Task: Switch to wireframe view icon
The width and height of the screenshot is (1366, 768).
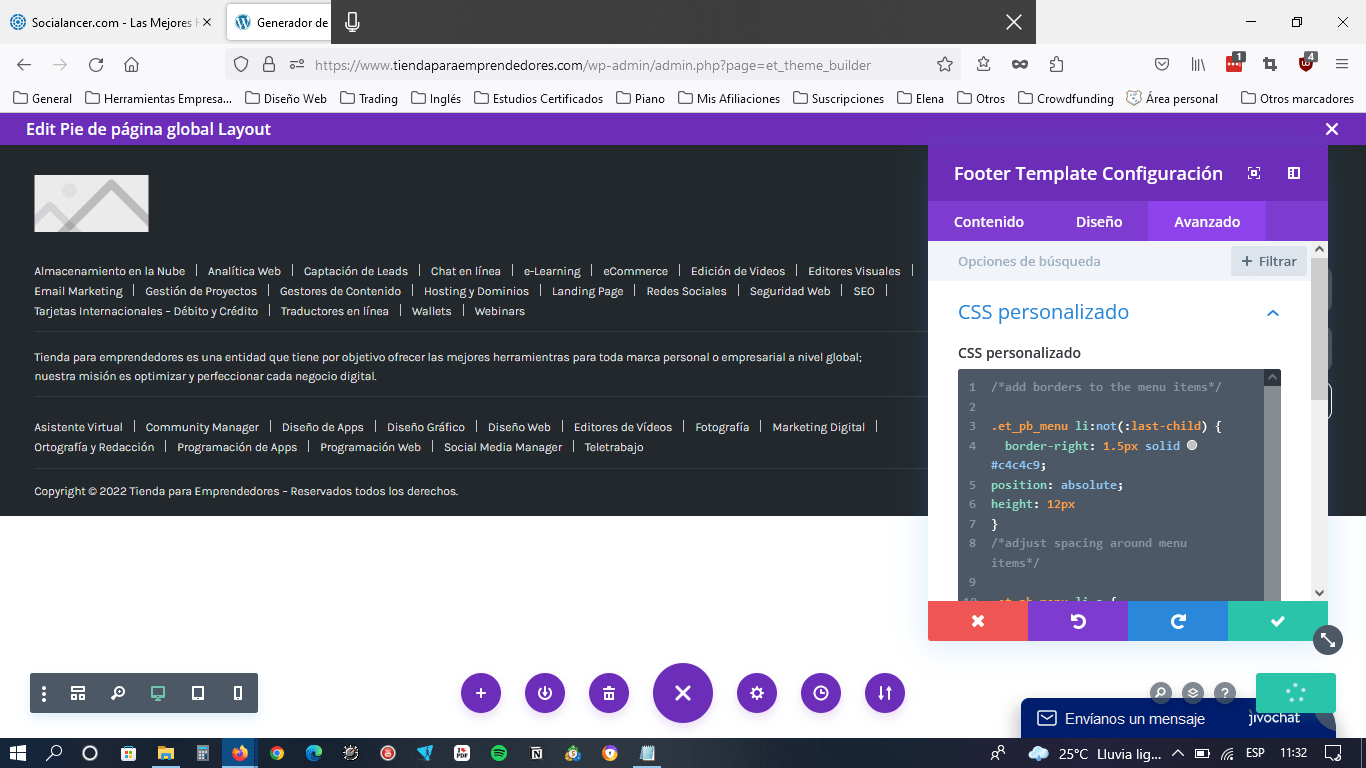Action: [78, 693]
